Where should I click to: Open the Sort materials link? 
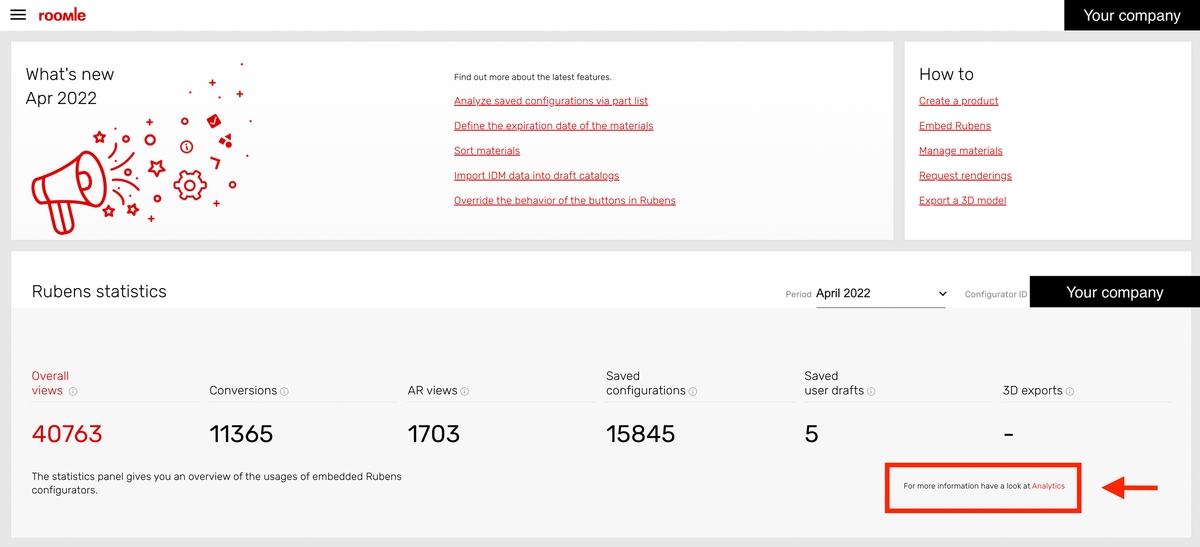coord(487,151)
